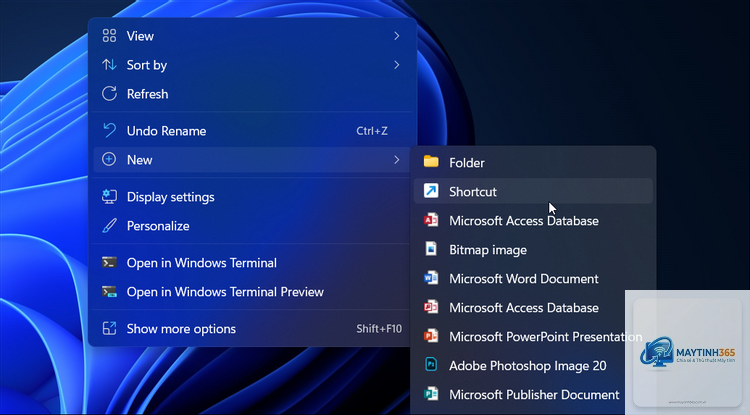
Task: Click the Bitmap image file icon
Action: point(431,249)
